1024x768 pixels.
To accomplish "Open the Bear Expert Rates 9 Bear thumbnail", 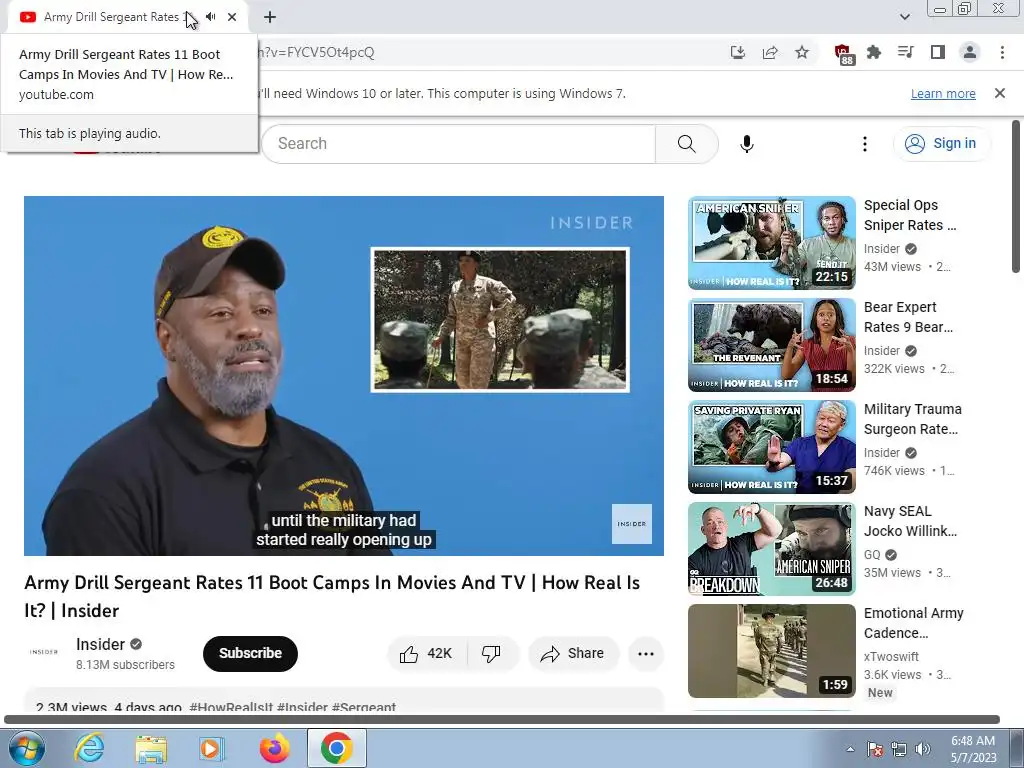I will (771, 345).
